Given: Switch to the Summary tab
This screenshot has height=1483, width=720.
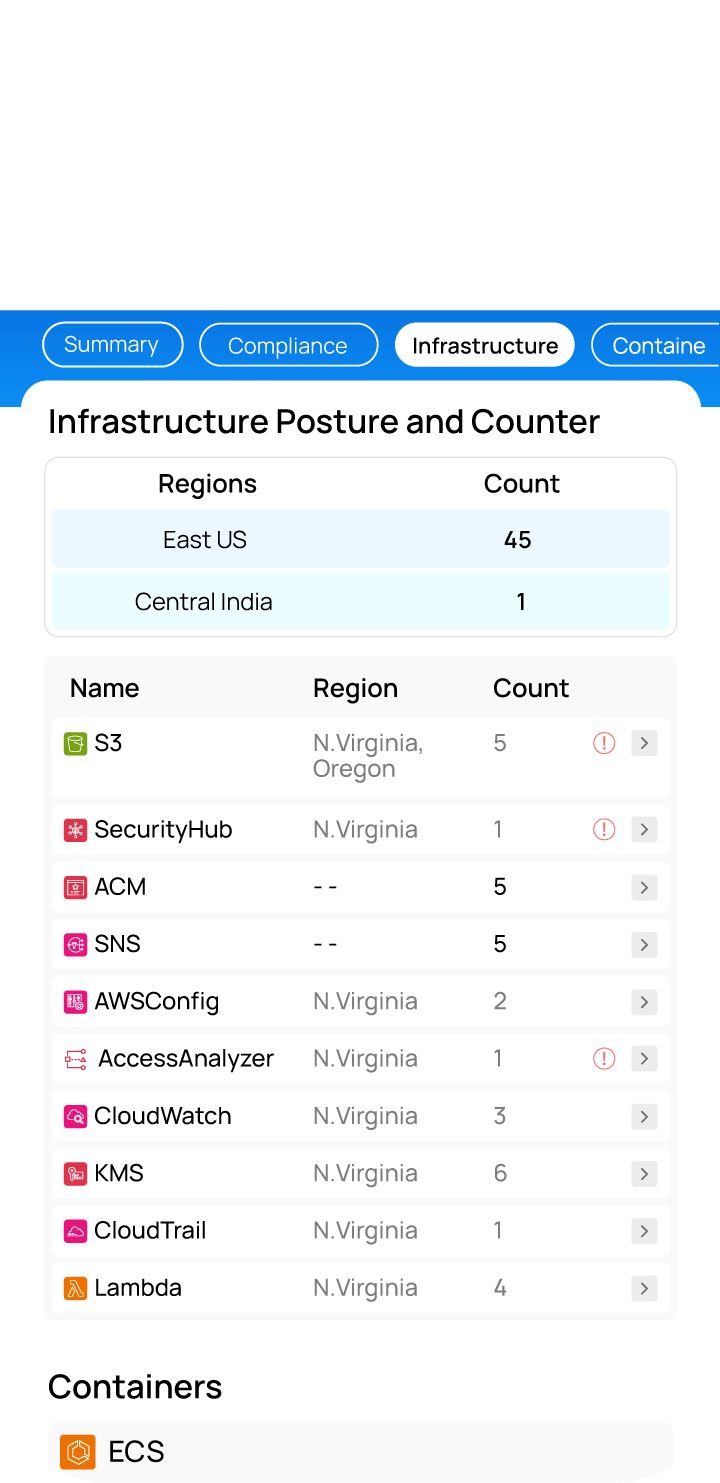Looking at the screenshot, I should point(112,345).
